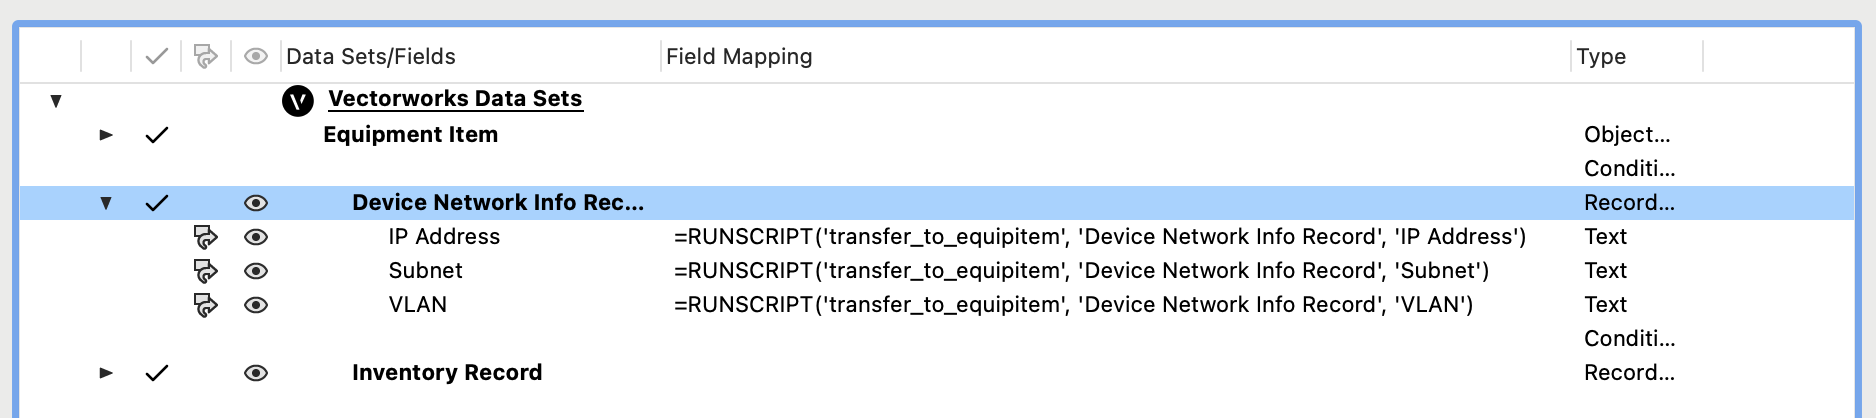This screenshot has height=418, width=1876.
Task: Toggle checkmark for Device Network Info Record
Action: (156, 203)
